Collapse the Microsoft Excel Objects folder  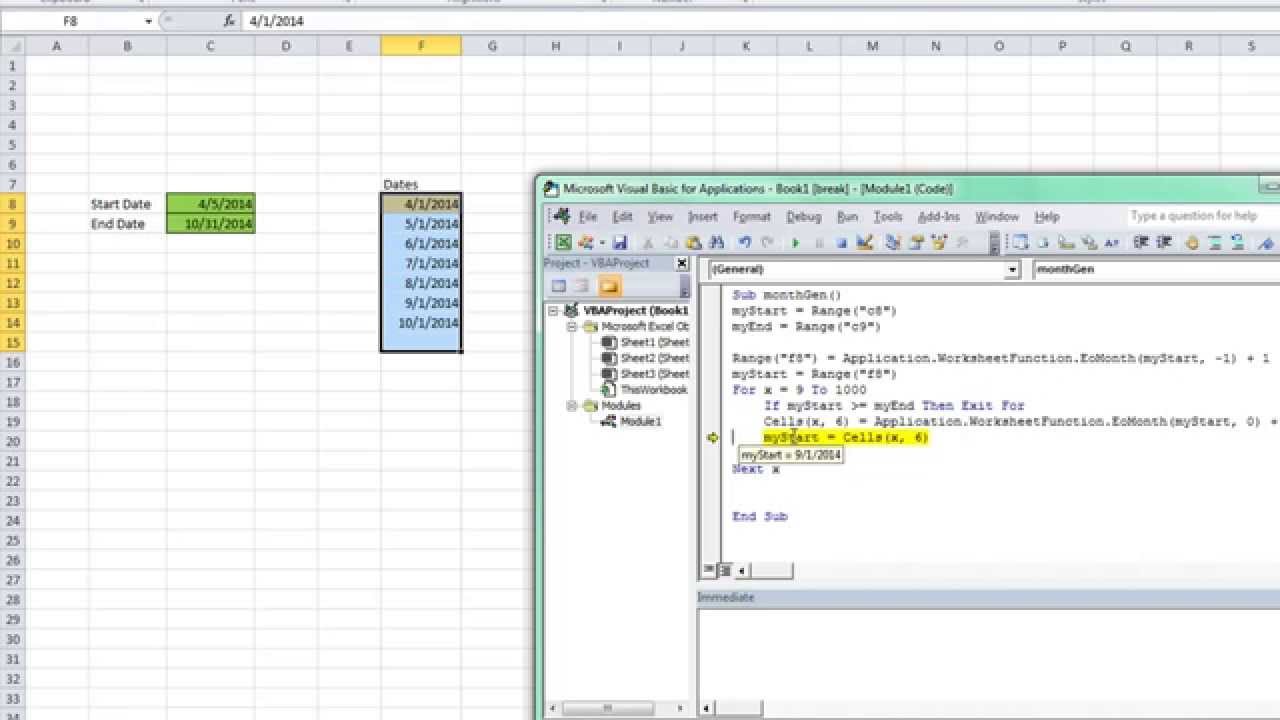tap(572, 326)
